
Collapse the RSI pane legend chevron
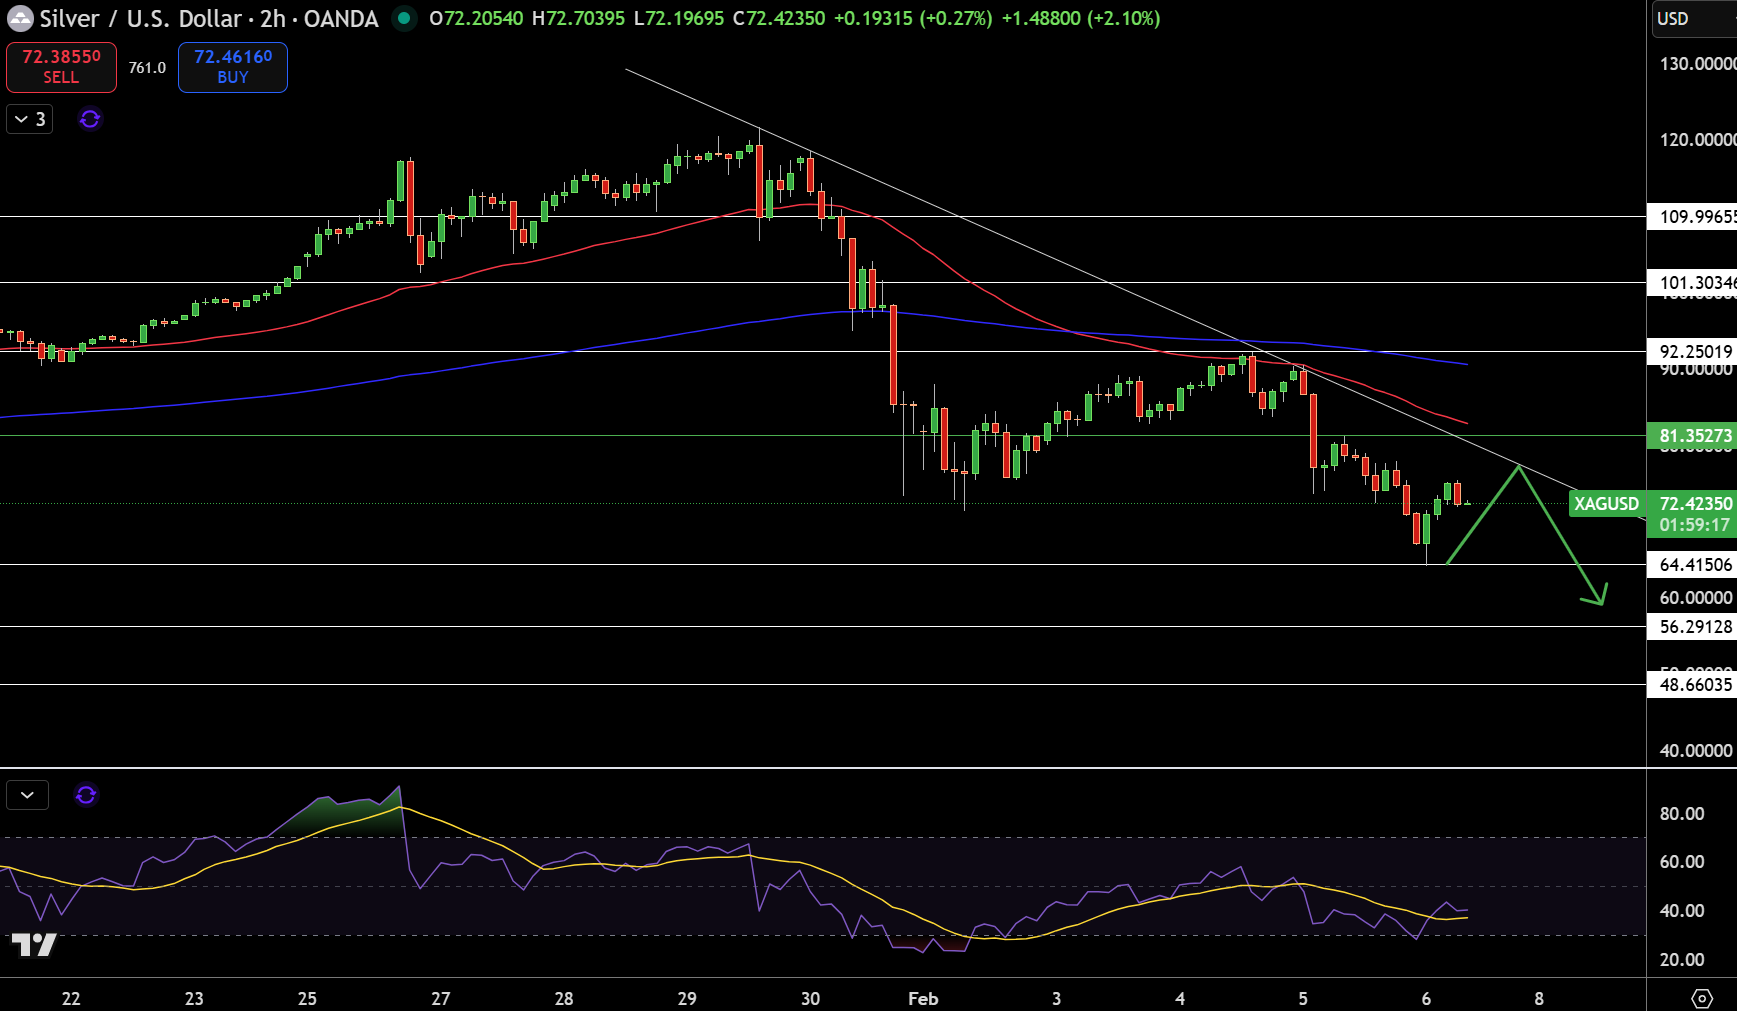(x=27, y=795)
